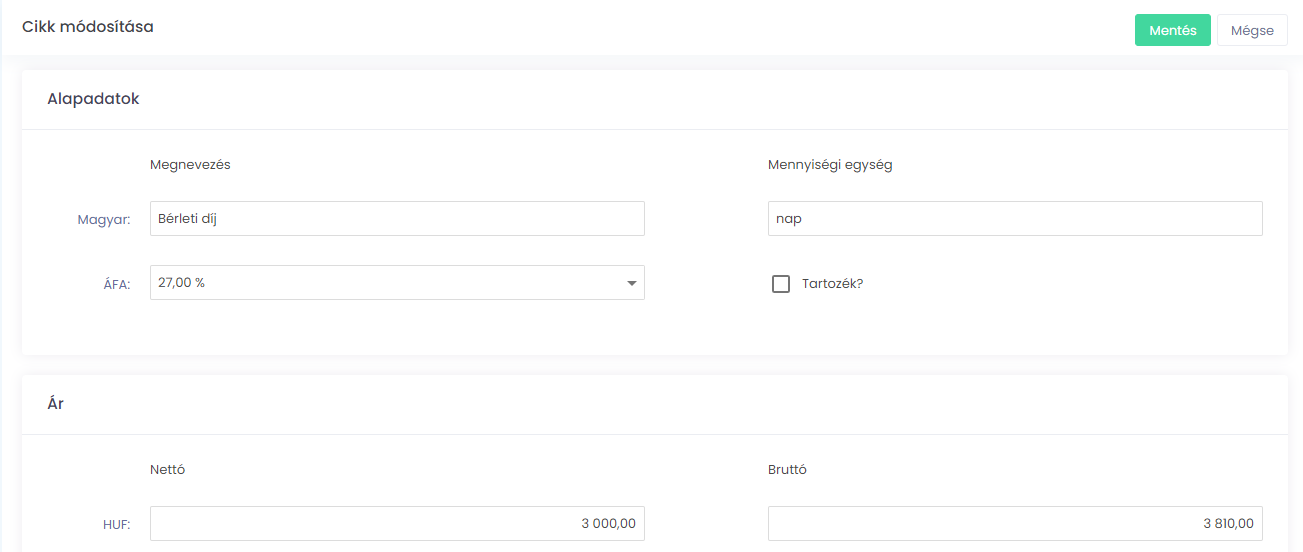Viewport: 1303px width, 552px height.
Task: Select the Mennyiségi egység field containing nap
Action: point(1015,219)
